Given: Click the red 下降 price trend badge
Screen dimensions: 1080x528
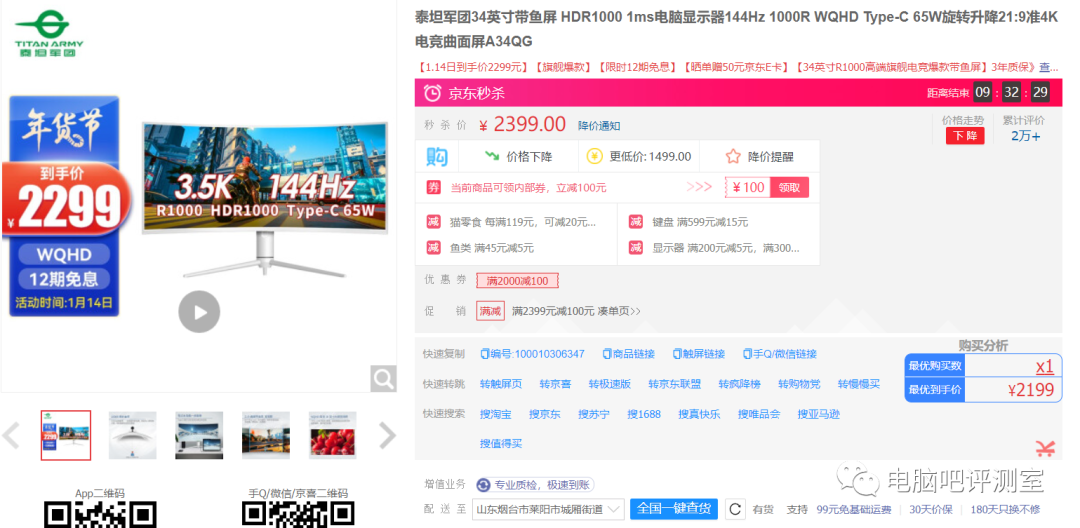Looking at the screenshot, I should (x=964, y=136).
